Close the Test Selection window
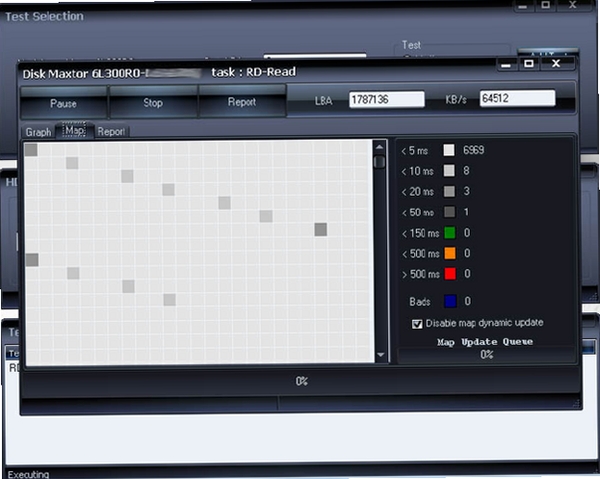 click(x=573, y=5)
